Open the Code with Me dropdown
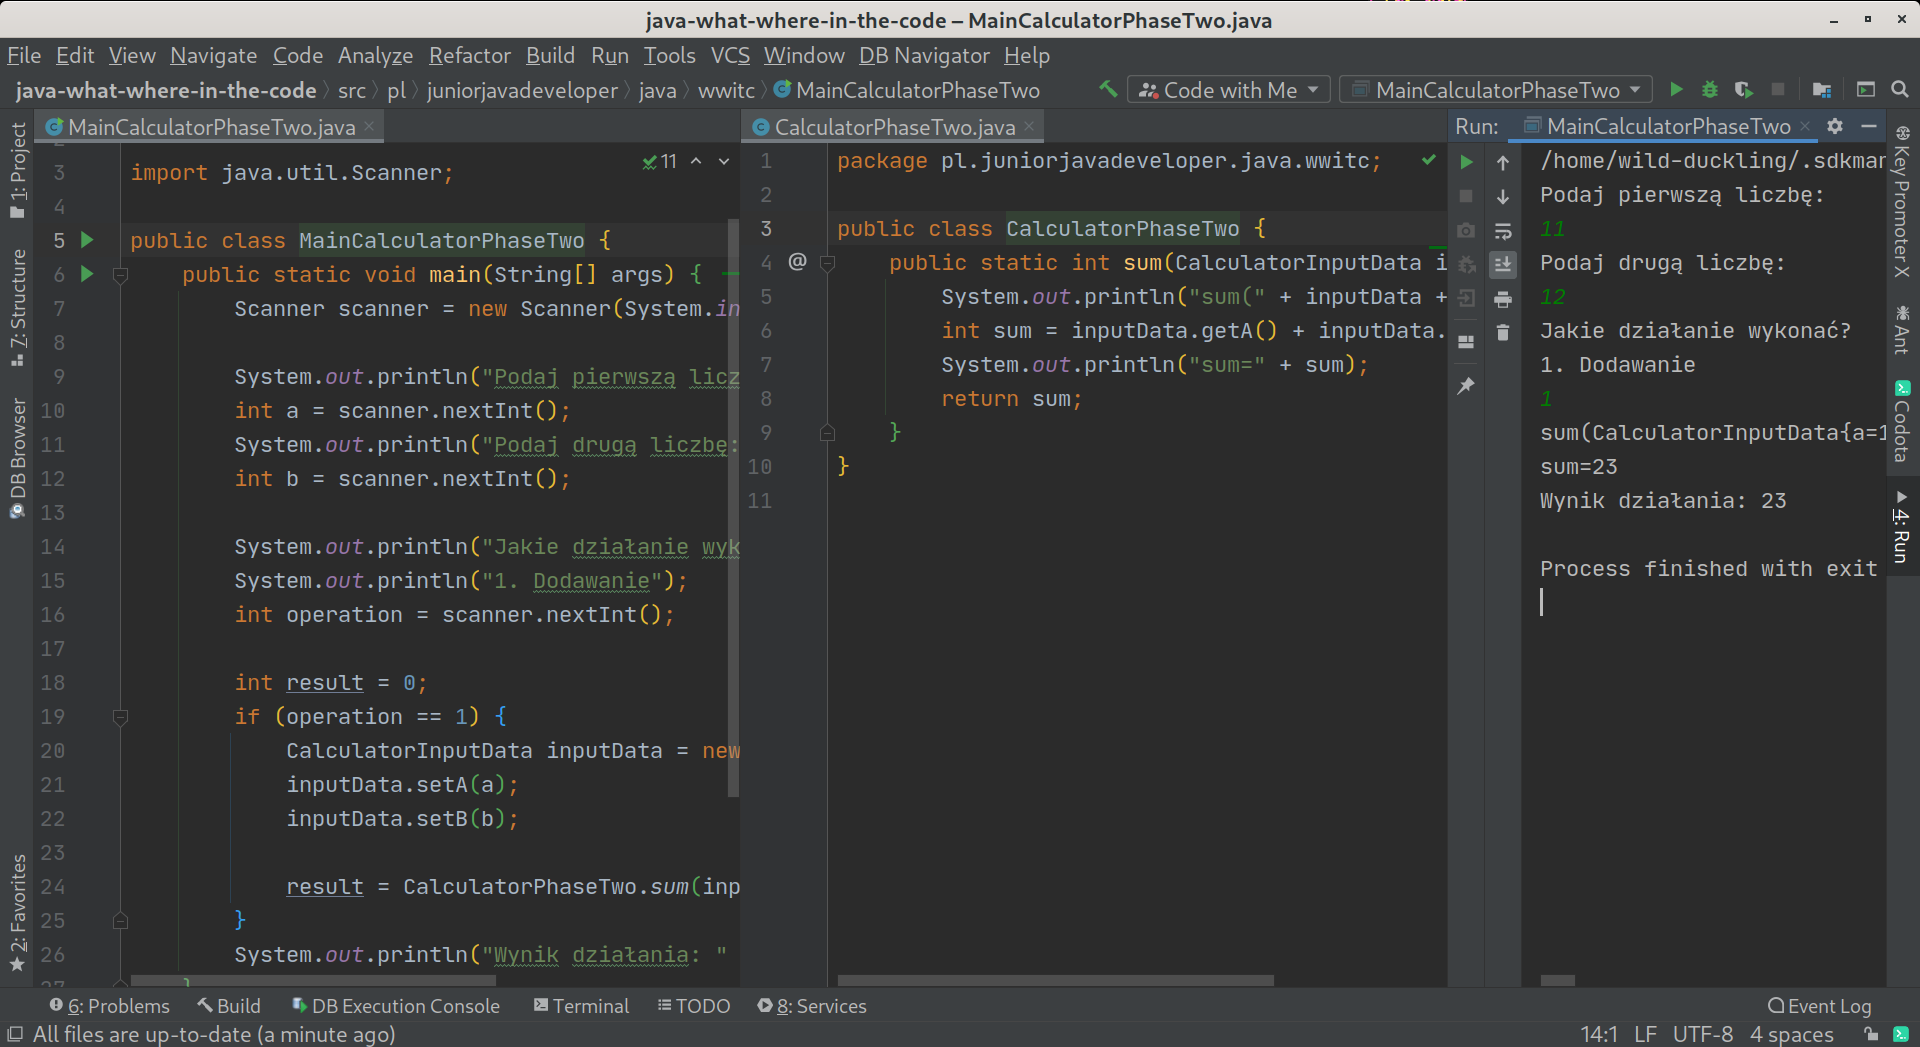1920x1047 pixels. click(1231, 90)
